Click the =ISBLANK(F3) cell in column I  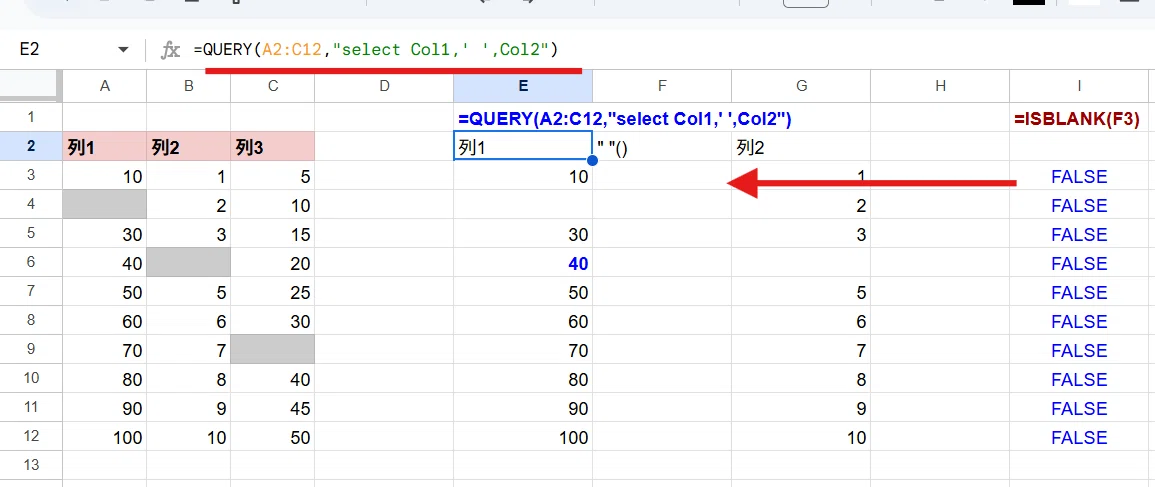pos(1077,119)
